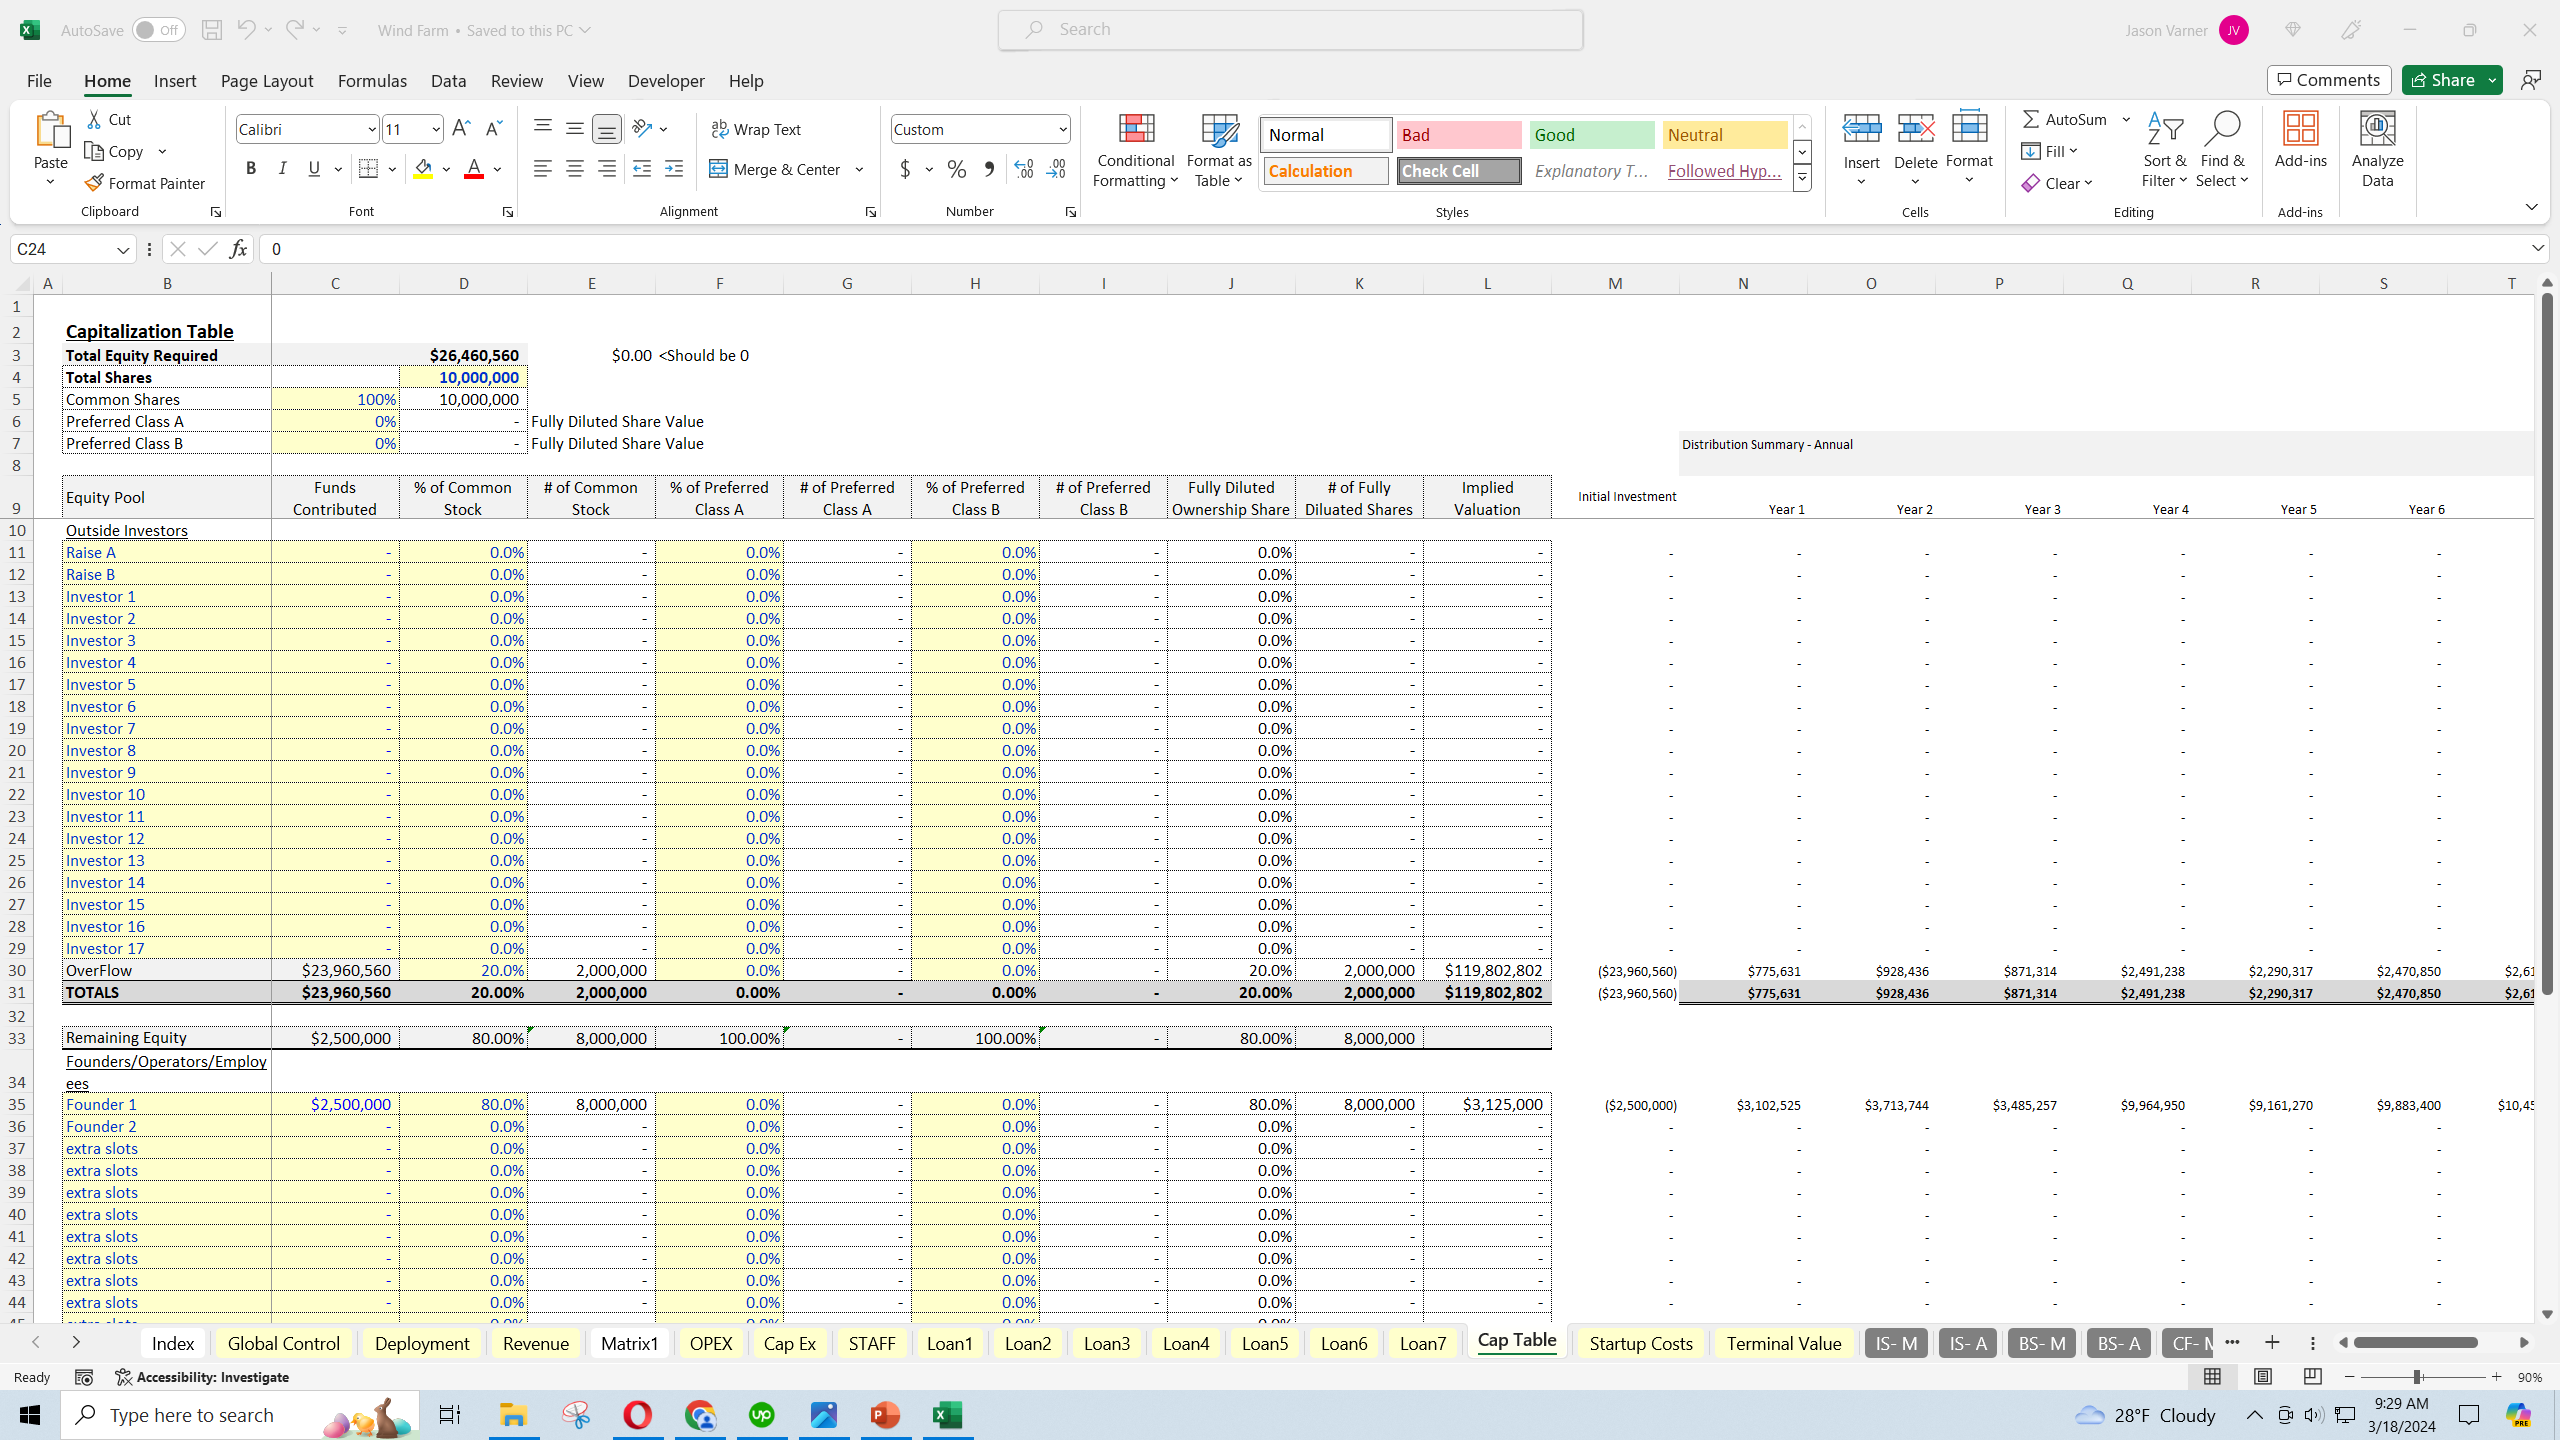The height and width of the screenshot is (1440, 2560).
Task: Click Accessibility: Investigate in status bar
Action: pos(202,1377)
